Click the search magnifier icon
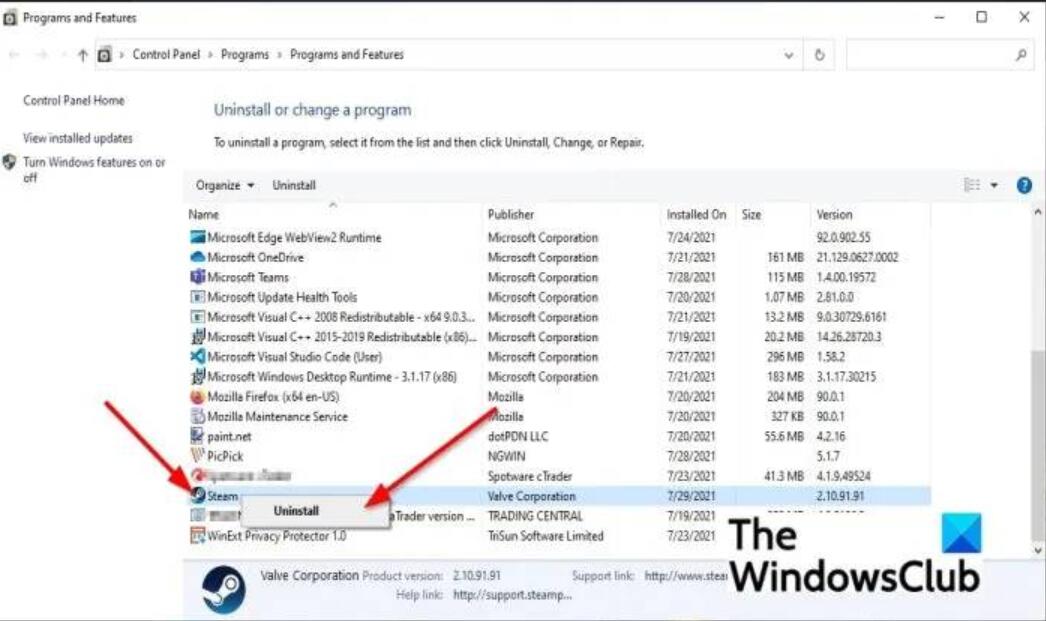This screenshot has height=621, width=1046. coord(1021,55)
